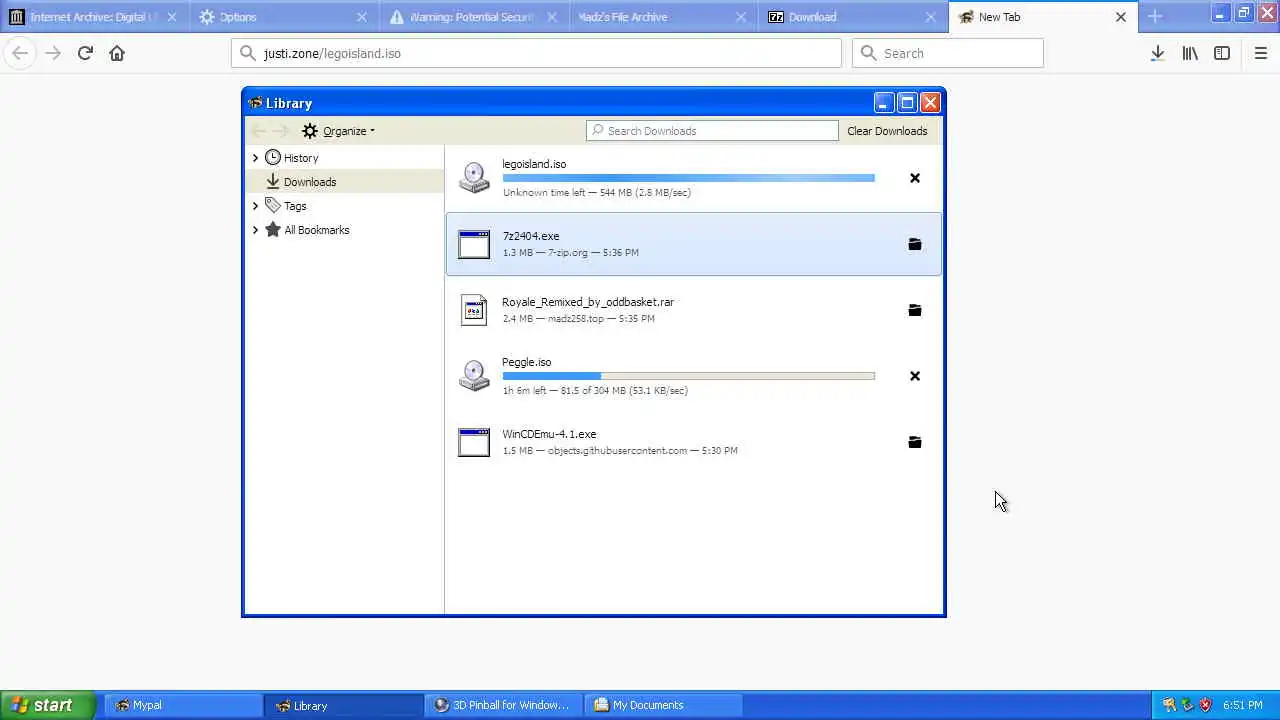Open the browser library bookshelf icon

1190,53
